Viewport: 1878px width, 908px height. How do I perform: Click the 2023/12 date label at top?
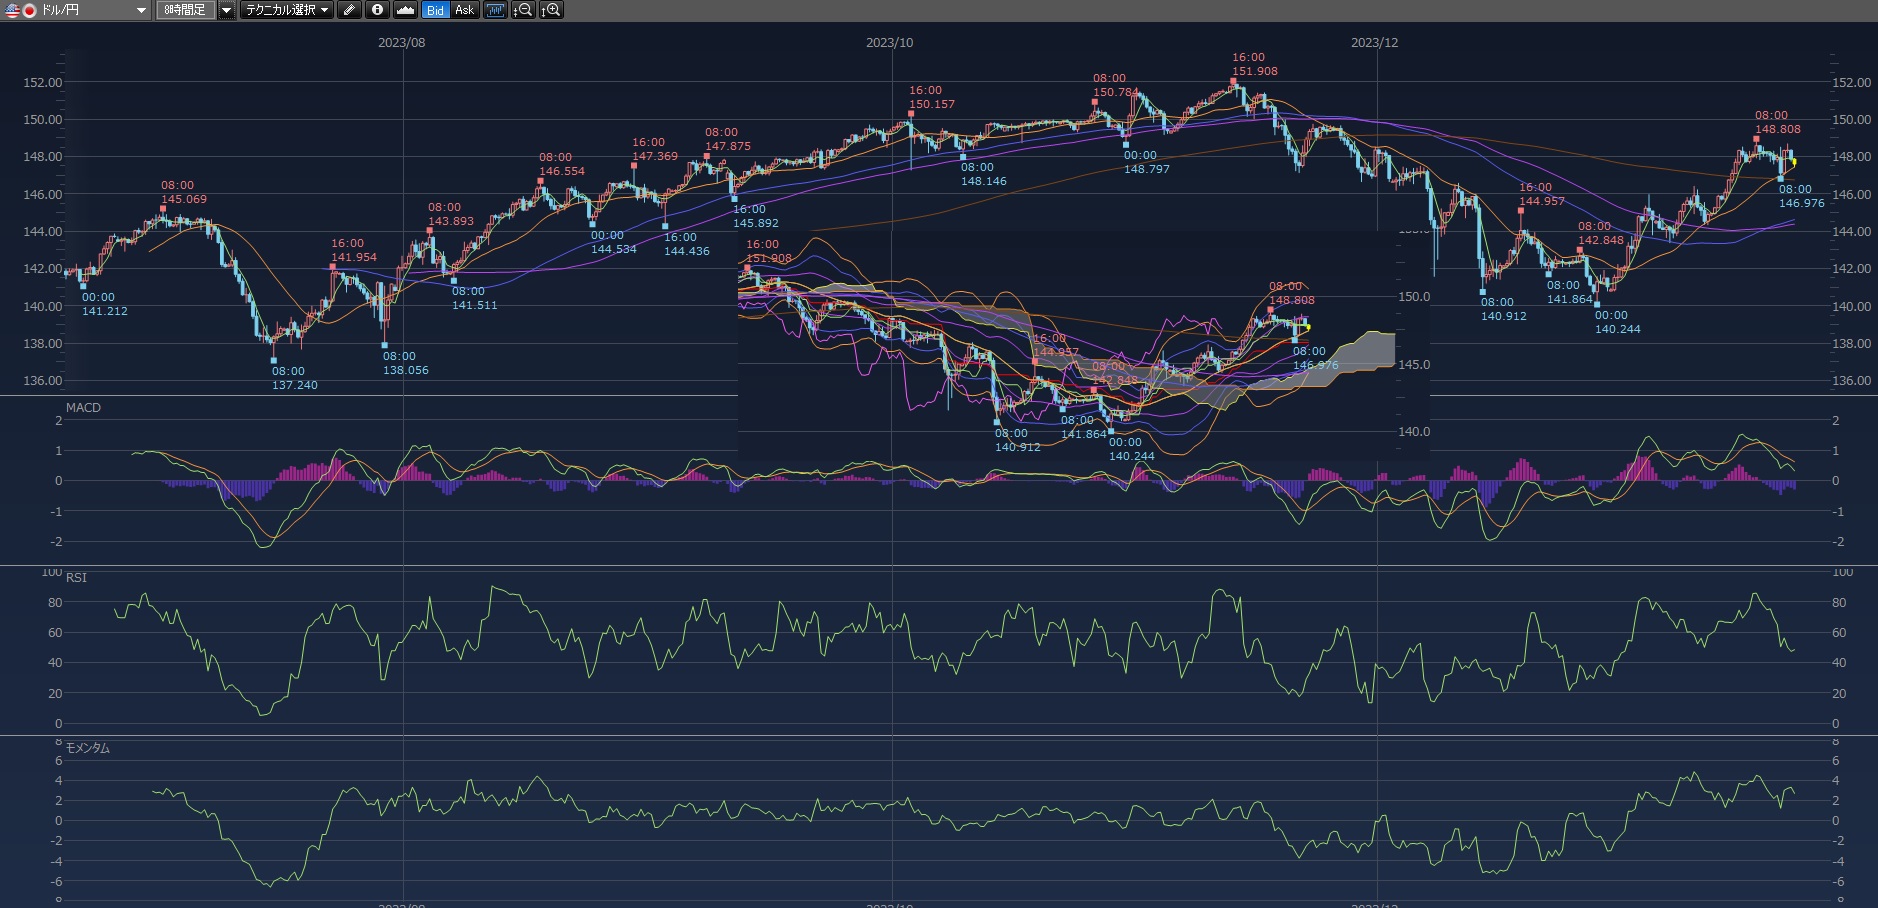click(x=1374, y=42)
